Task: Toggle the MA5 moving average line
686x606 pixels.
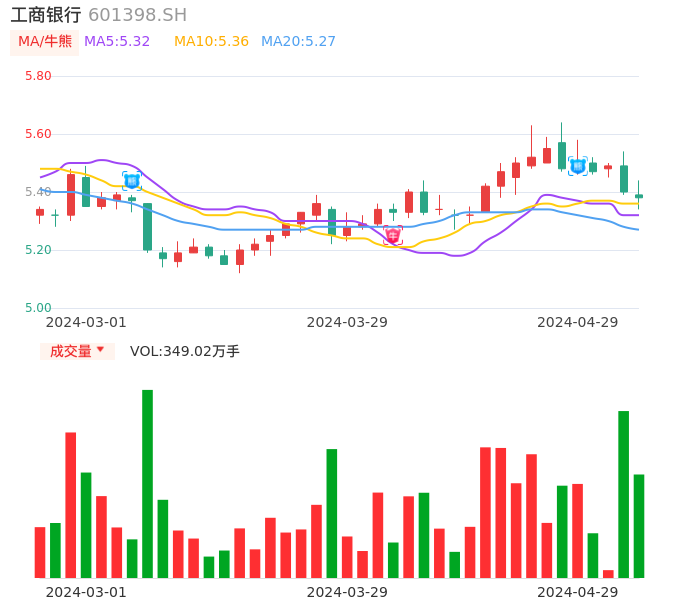Action: pos(117,42)
